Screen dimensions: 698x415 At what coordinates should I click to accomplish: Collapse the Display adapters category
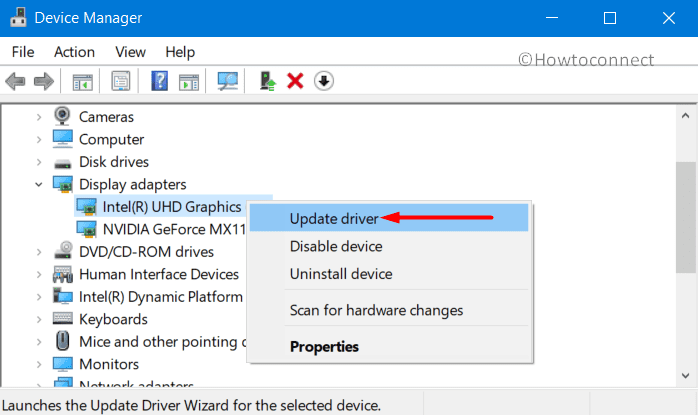tap(39, 184)
